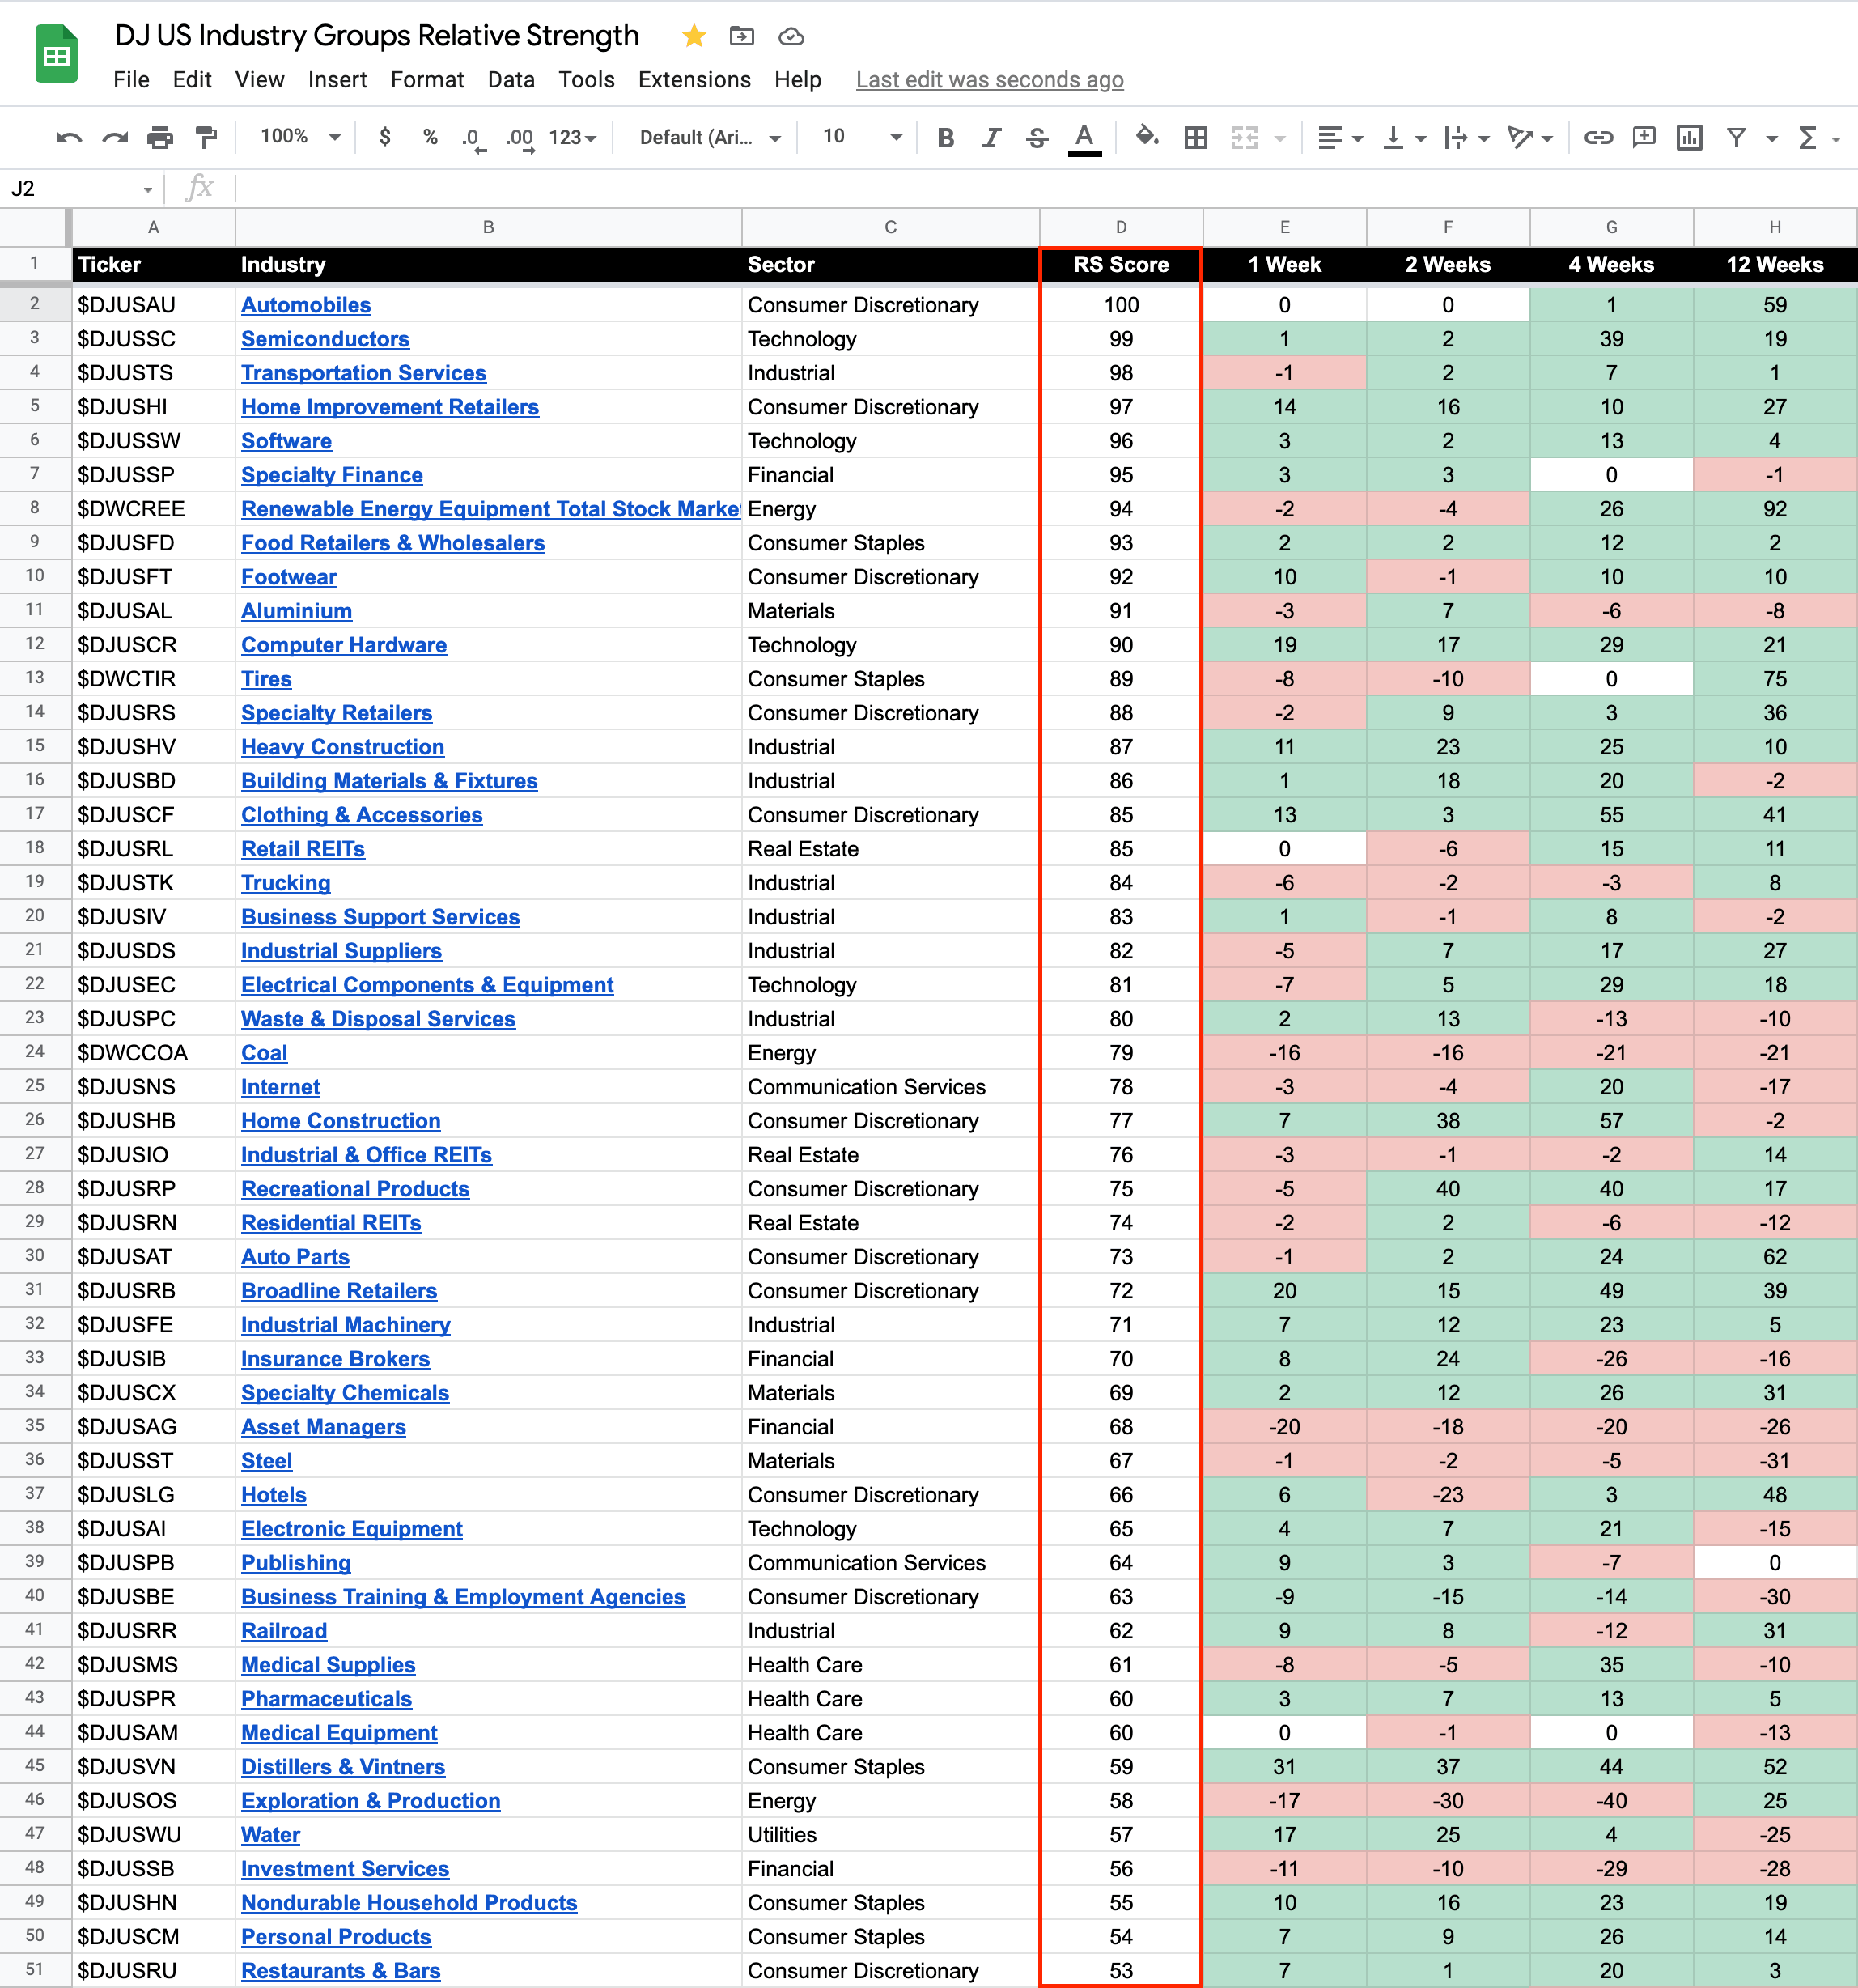The width and height of the screenshot is (1858, 1988).
Task: Toggle italic formatting
Action: 991,138
